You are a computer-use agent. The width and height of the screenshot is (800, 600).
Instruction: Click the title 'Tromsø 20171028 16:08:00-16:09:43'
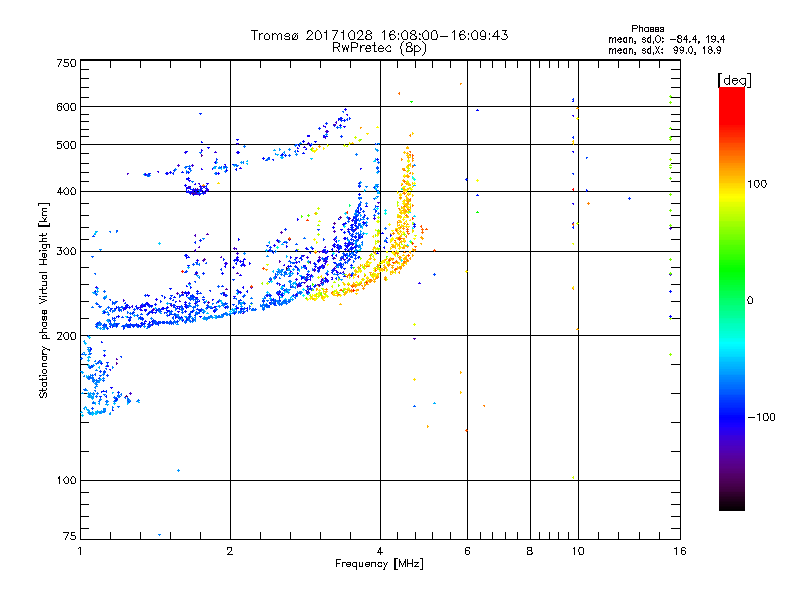379,35
